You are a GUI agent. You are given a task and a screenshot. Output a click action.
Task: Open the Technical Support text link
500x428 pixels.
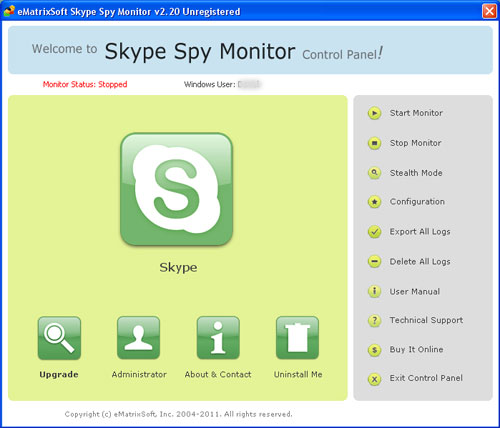click(426, 320)
